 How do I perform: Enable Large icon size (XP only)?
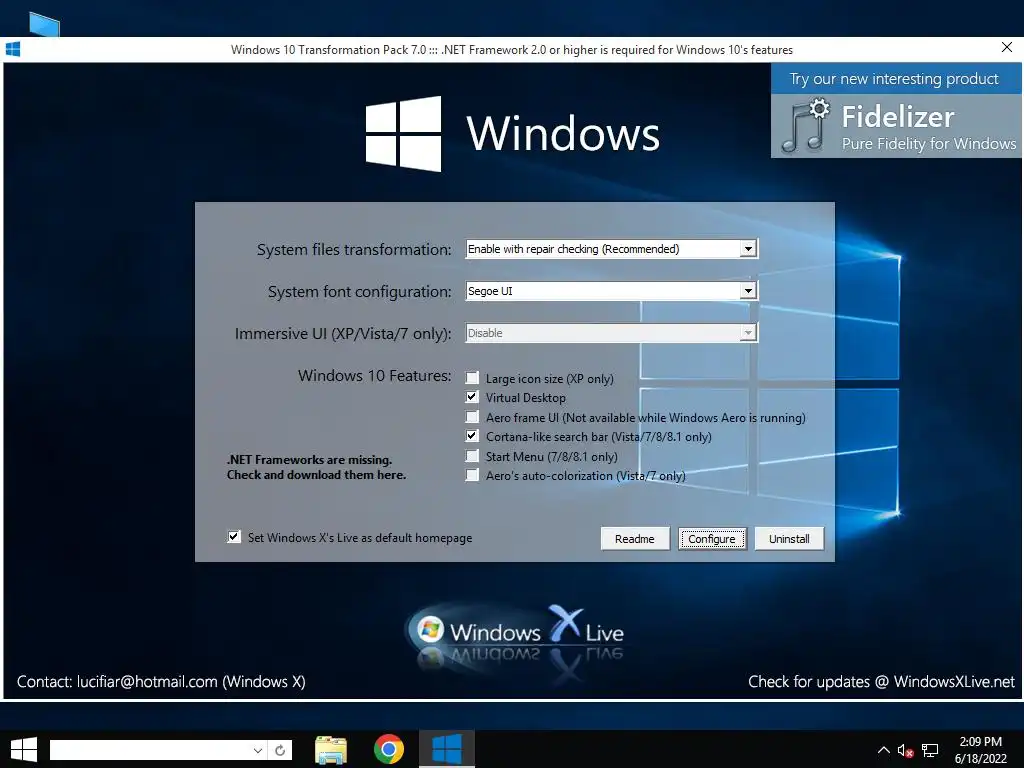point(472,378)
